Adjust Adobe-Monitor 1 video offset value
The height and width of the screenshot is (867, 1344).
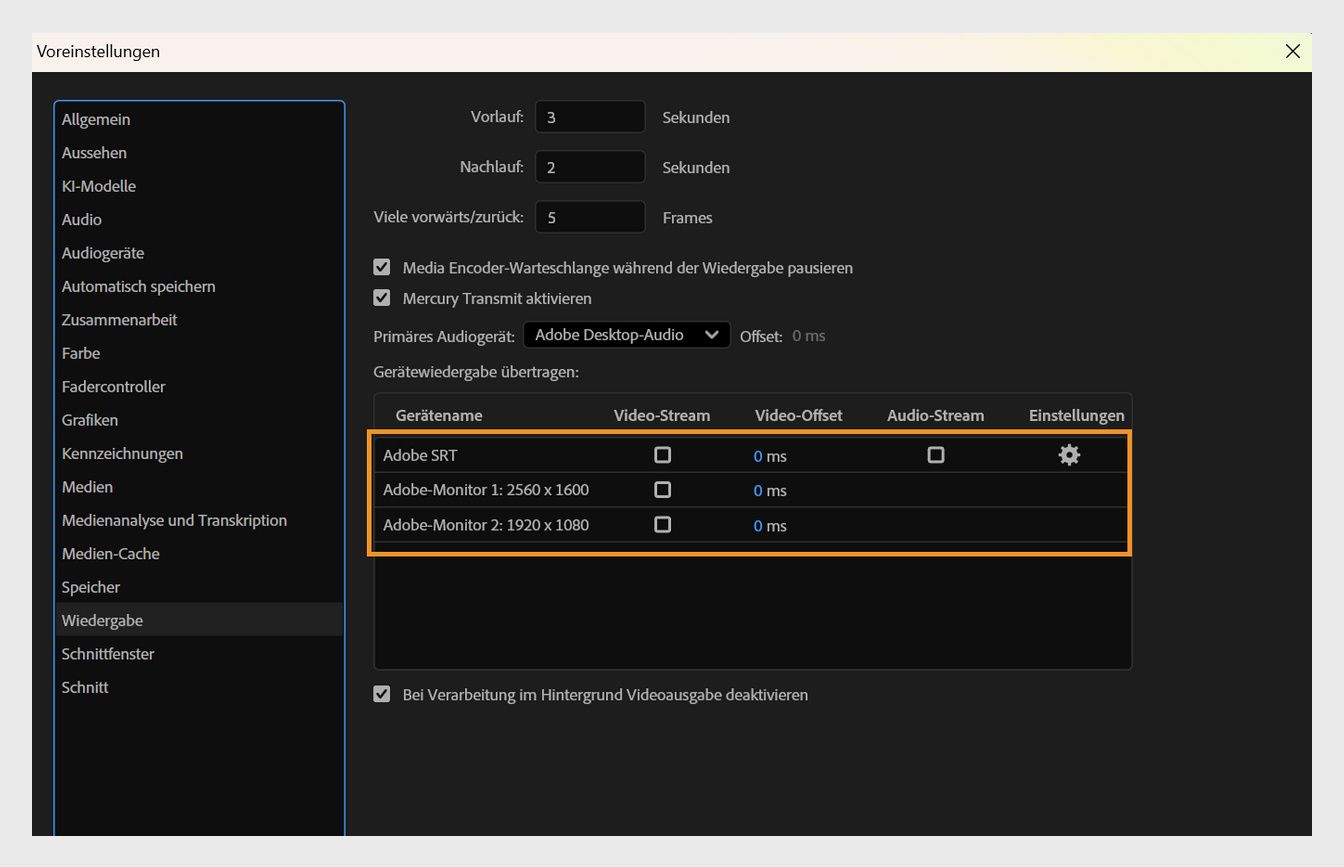click(758, 491)
